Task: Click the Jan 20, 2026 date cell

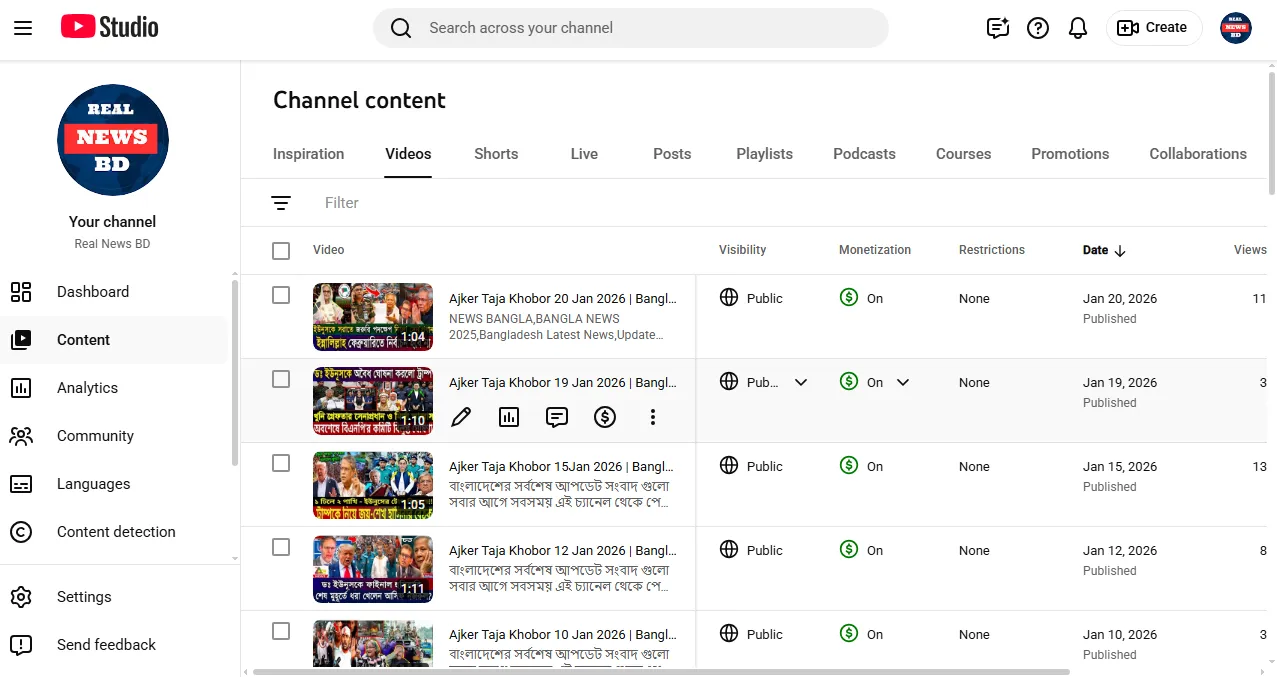Action: tap(1120, 299)
